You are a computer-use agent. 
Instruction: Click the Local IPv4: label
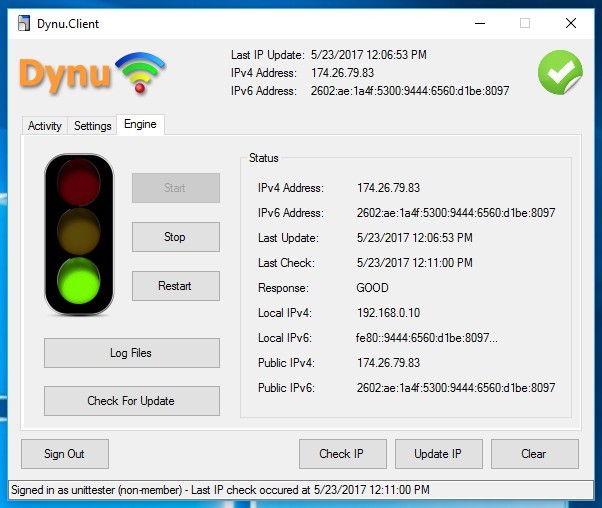(x=285, y=313)
